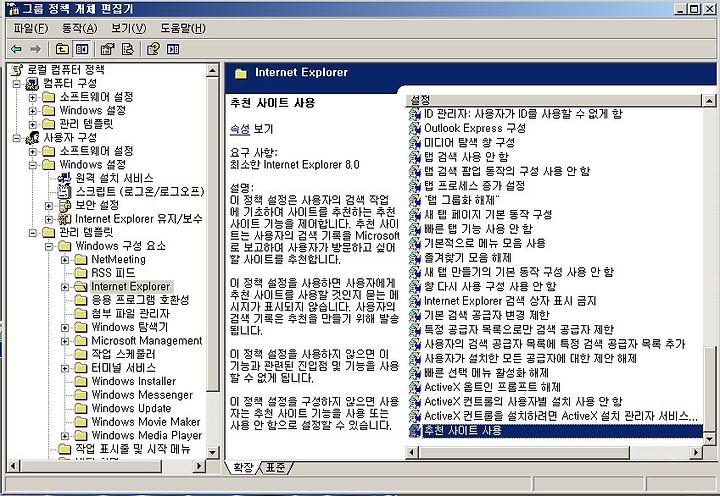
Task: Click the 'Internet Explorer 유지/보수' icon
Action: [65, 219]
